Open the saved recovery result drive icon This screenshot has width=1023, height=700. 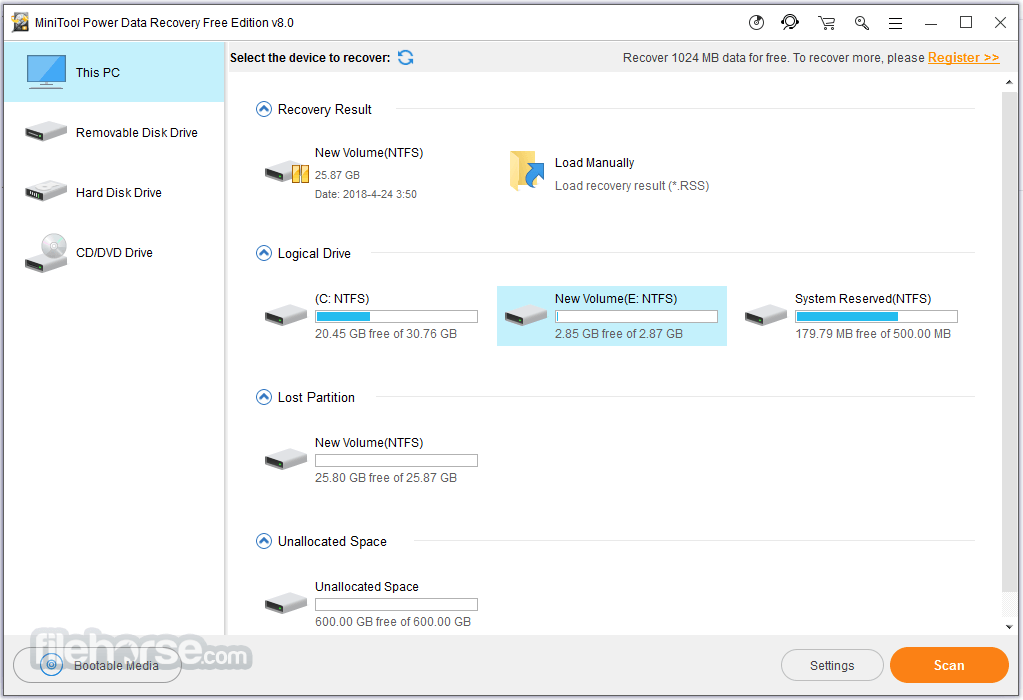(287, 172)
